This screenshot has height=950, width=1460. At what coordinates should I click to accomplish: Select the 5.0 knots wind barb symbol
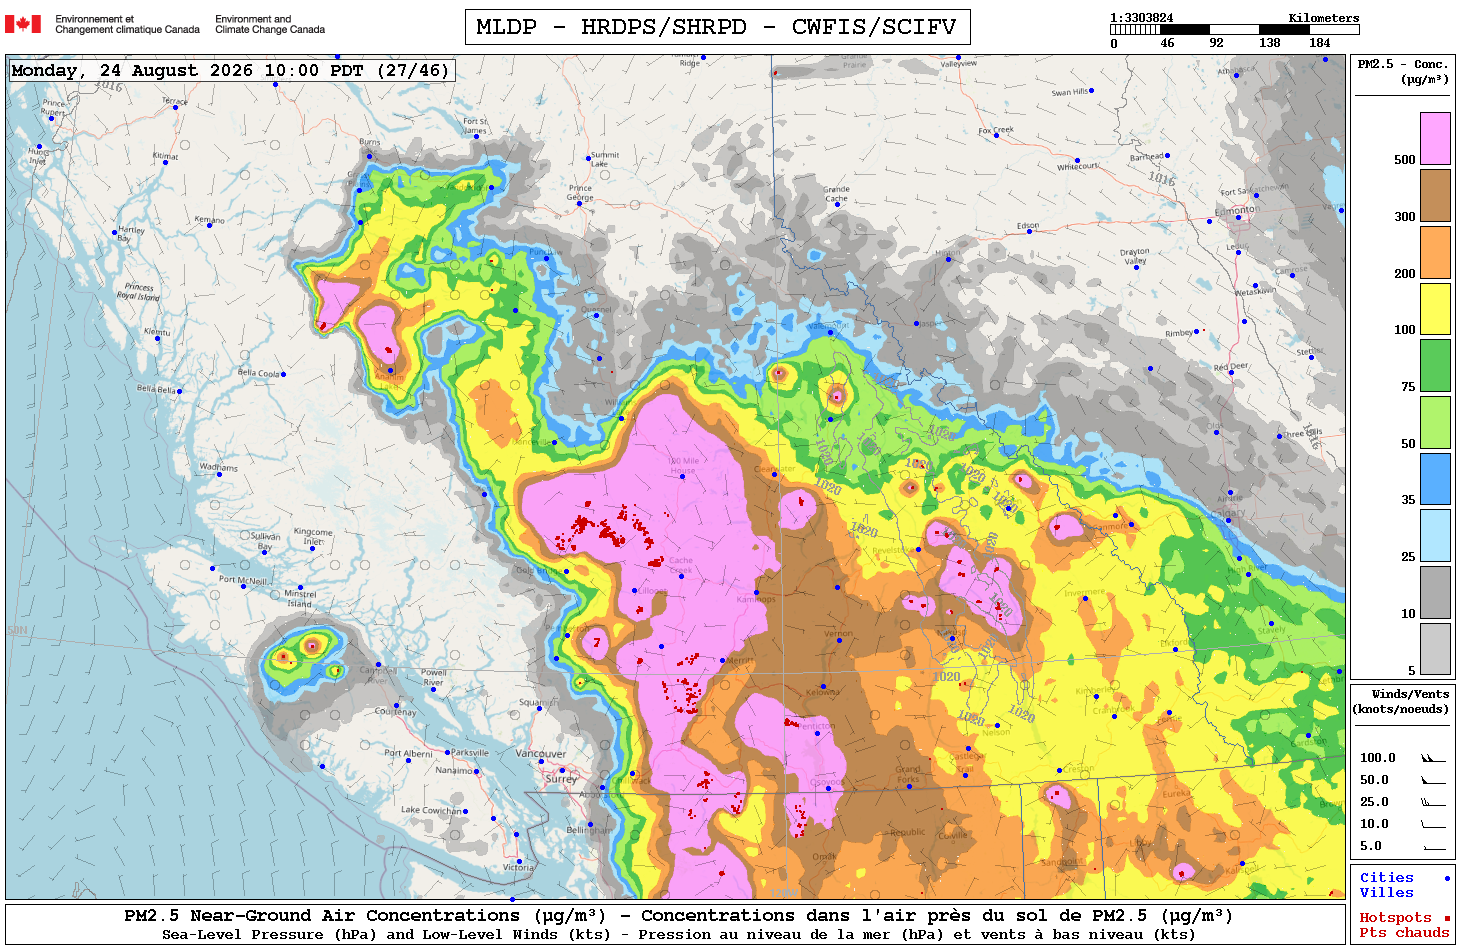[x=1433, y=846]
